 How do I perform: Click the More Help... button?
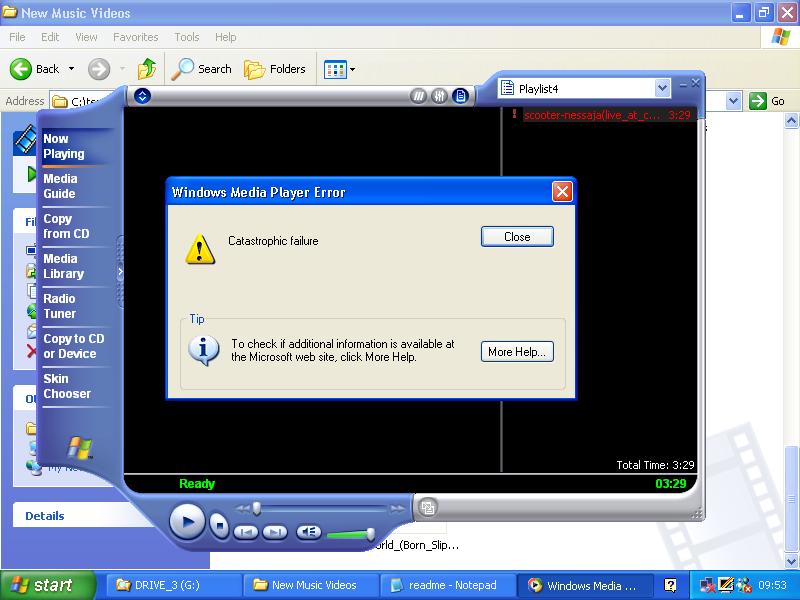click(517, 352)
